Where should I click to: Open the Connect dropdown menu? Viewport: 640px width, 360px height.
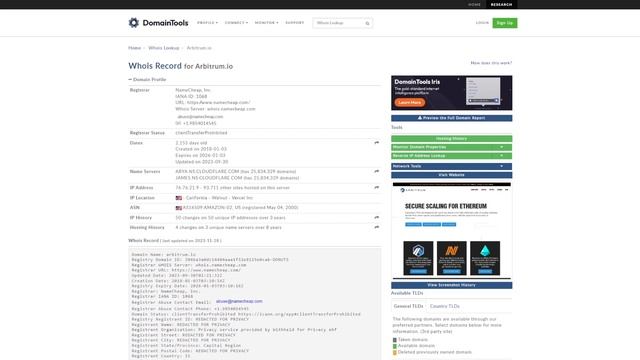[x=236, y=23]
